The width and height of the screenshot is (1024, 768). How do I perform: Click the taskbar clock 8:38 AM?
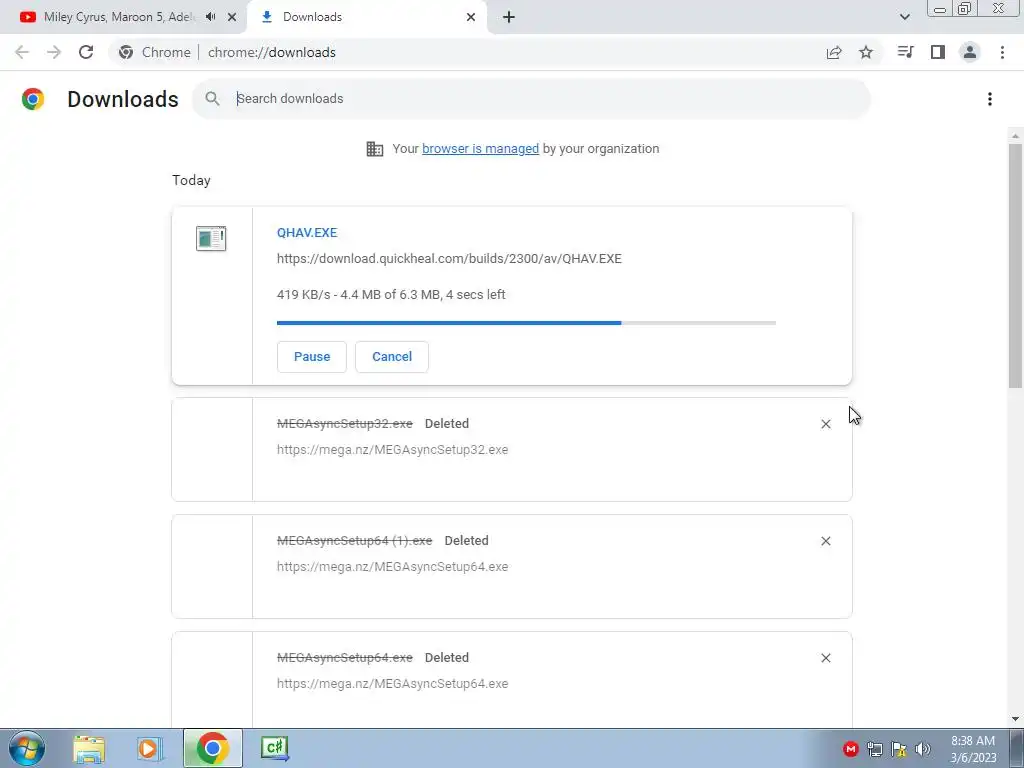973,749
